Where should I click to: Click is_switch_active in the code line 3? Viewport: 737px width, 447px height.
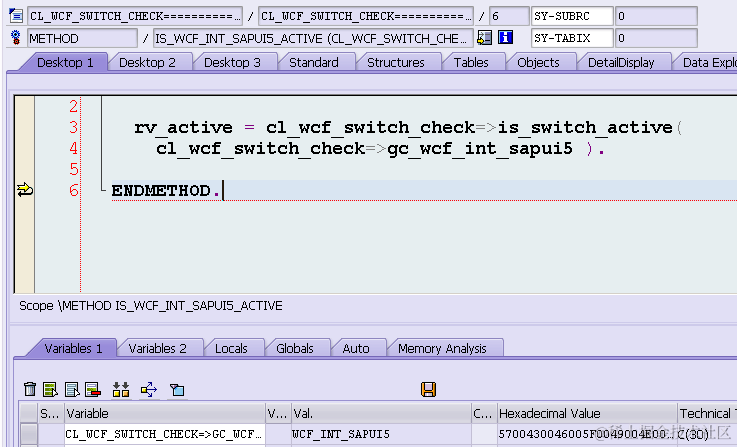point(585,127)
